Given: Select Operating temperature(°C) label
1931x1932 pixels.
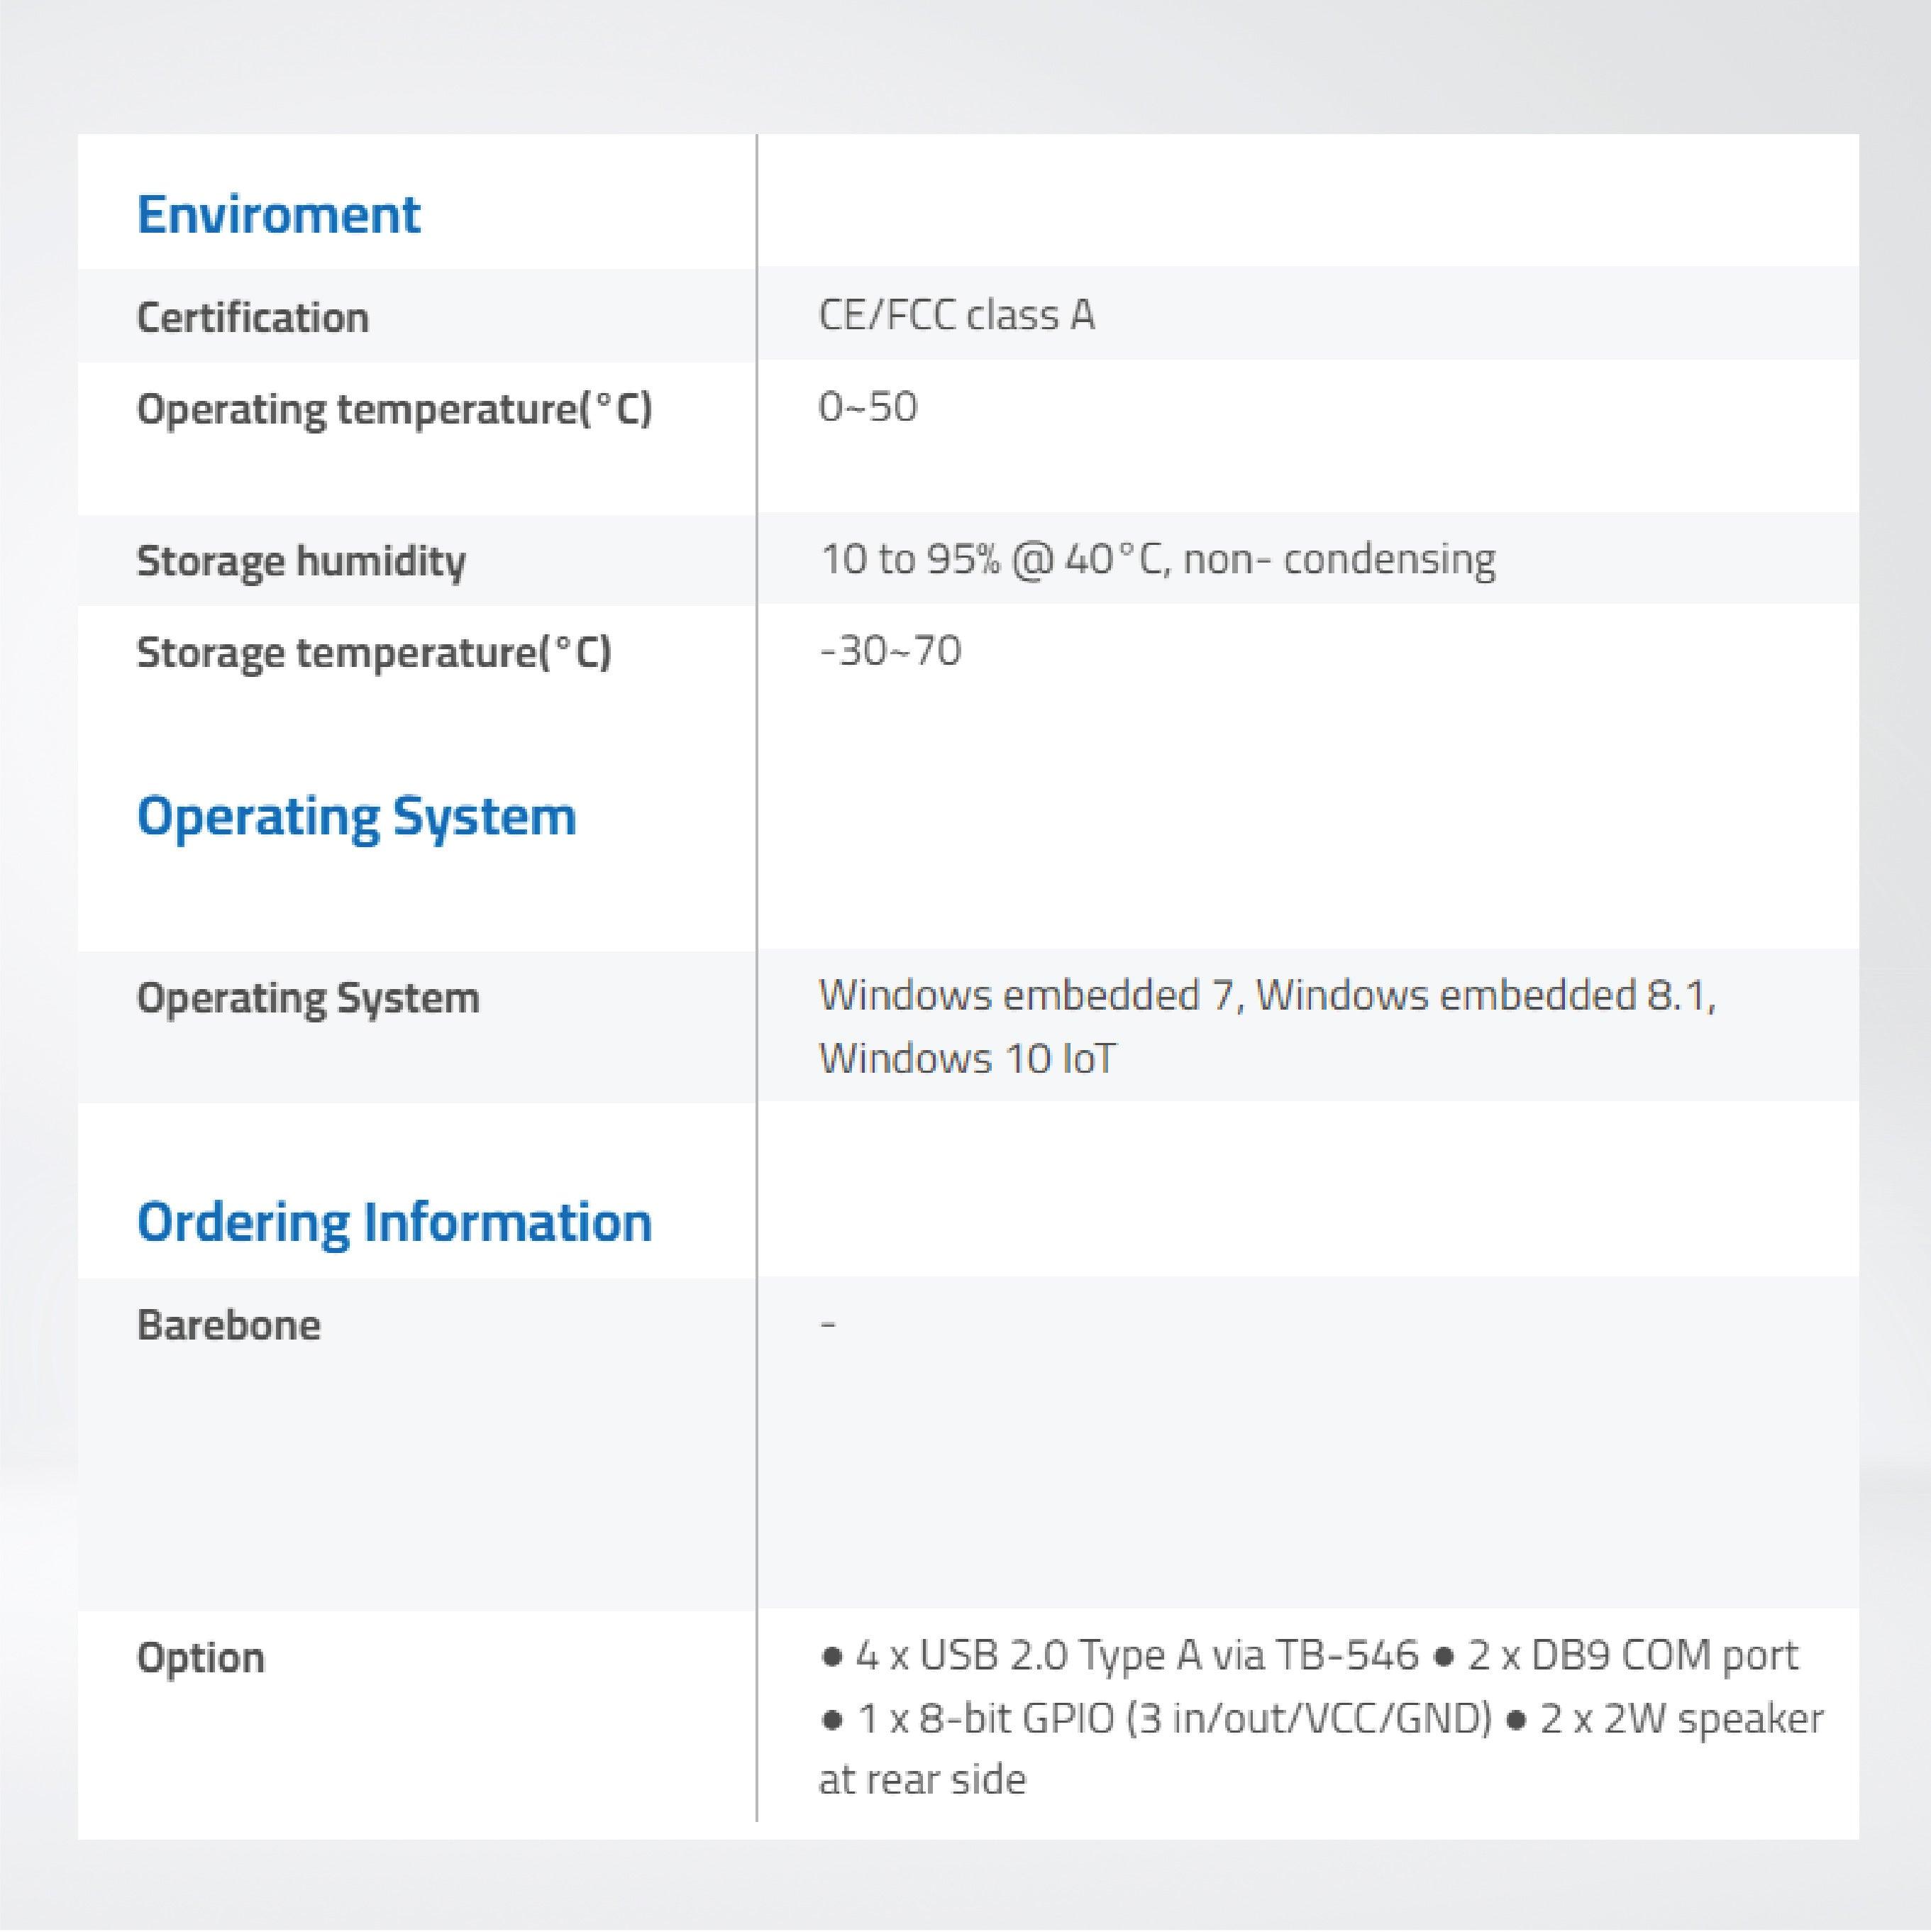Looking at the screenshot, I should (395, 410).
